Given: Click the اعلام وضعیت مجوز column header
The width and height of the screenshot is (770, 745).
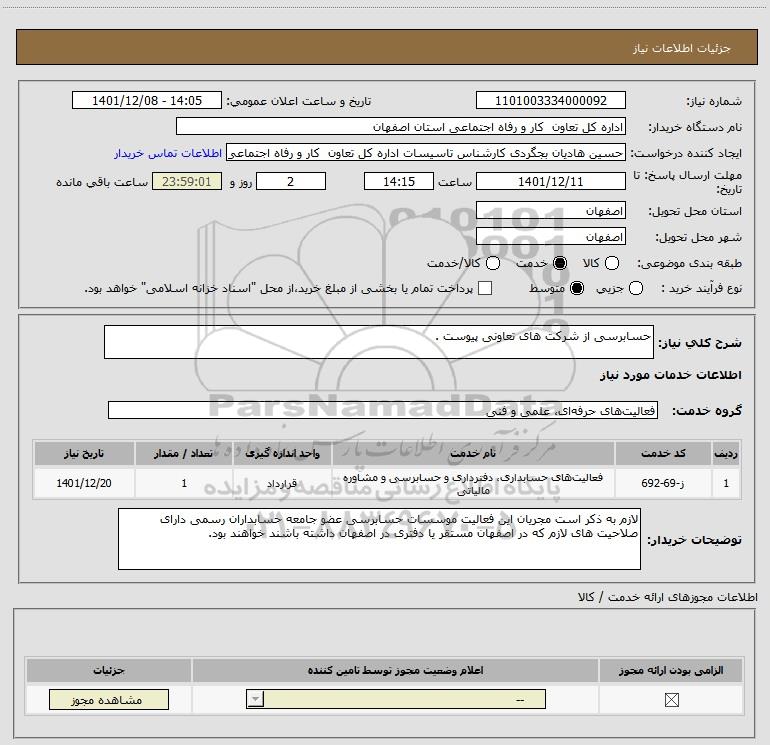Looking at the screenshot, I should [395, 670].
